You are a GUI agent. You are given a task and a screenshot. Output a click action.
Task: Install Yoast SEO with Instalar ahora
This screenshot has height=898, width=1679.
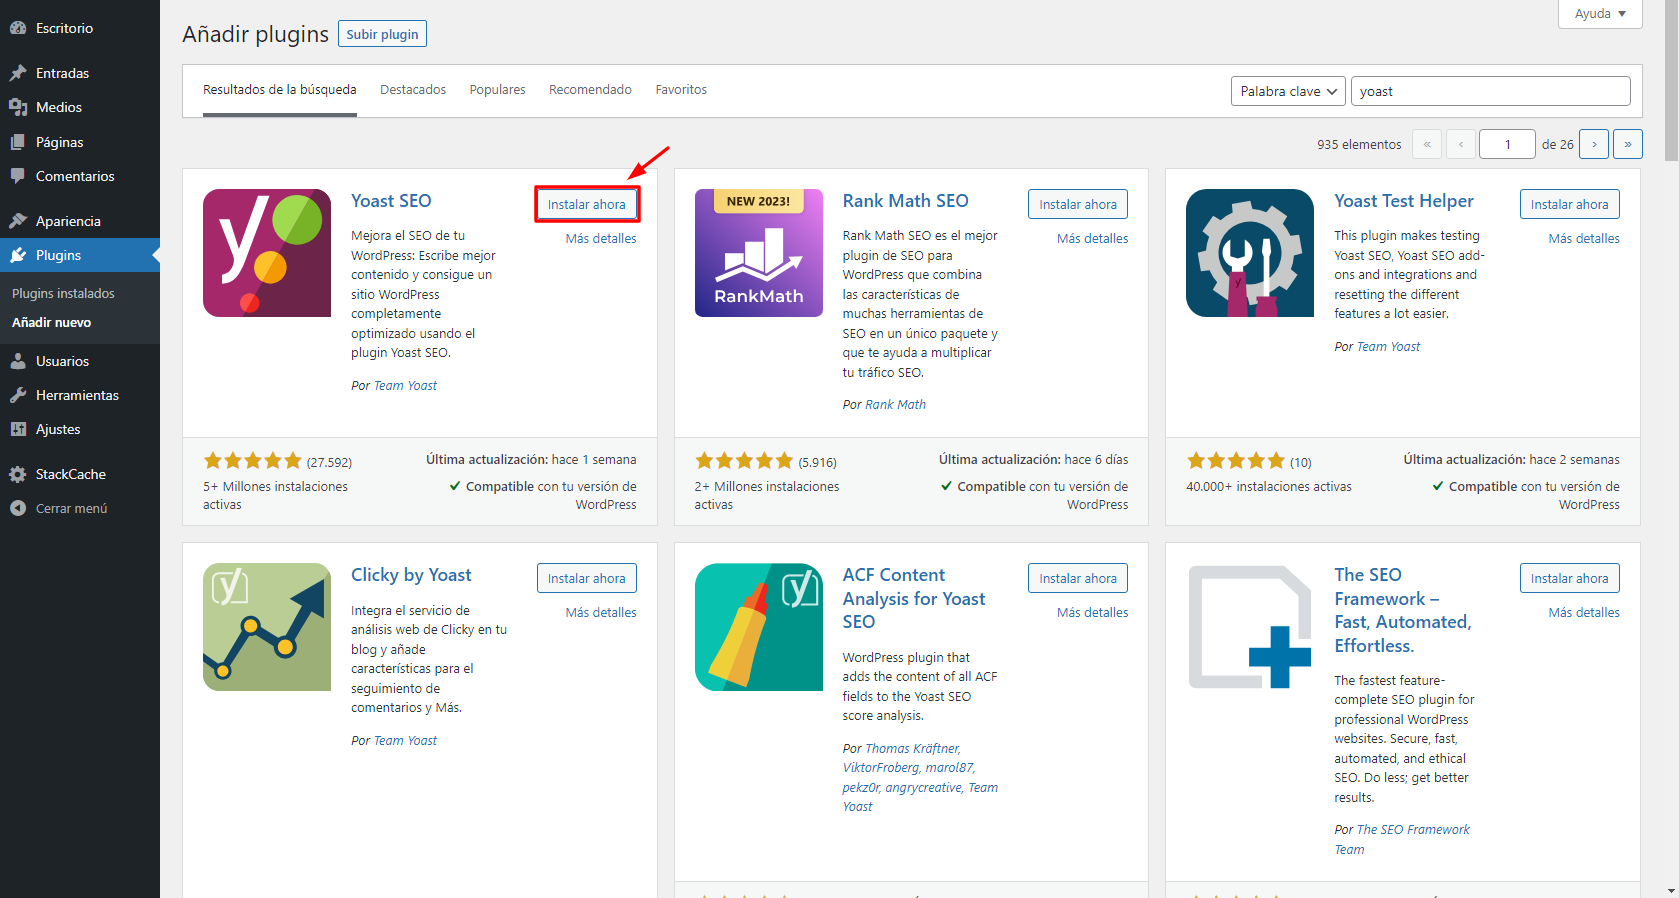[x=587, y=204]
